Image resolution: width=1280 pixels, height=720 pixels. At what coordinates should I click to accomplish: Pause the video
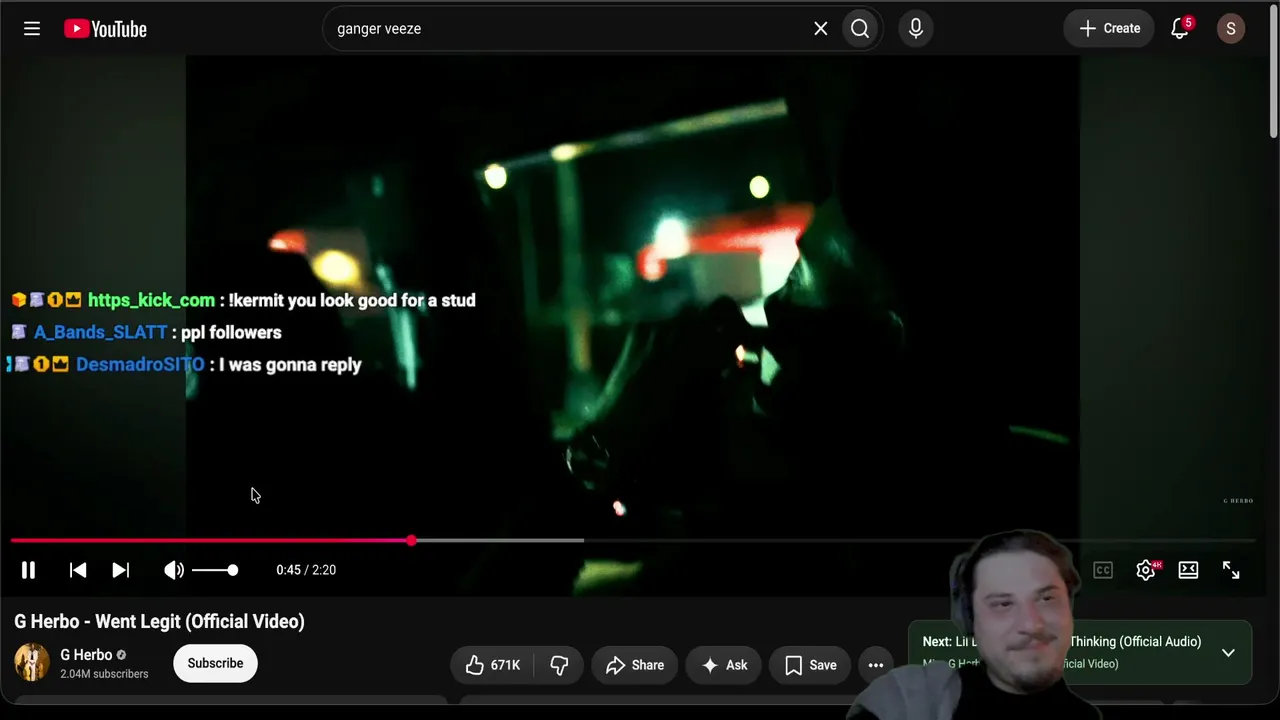click(28, 570)
